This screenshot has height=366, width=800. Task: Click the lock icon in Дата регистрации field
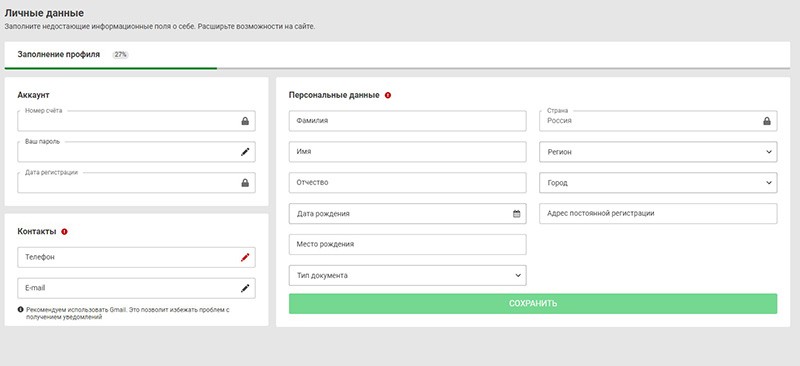pos(245,183)
